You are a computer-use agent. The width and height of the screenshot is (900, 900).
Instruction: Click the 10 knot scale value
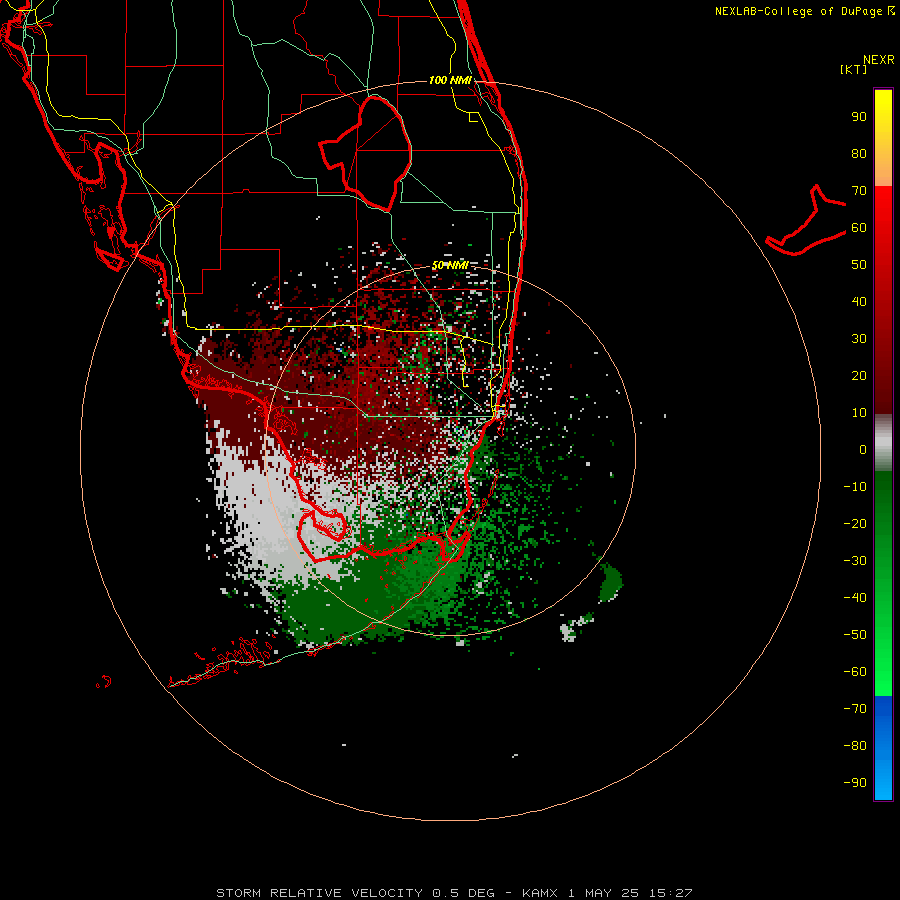(859, 413)
